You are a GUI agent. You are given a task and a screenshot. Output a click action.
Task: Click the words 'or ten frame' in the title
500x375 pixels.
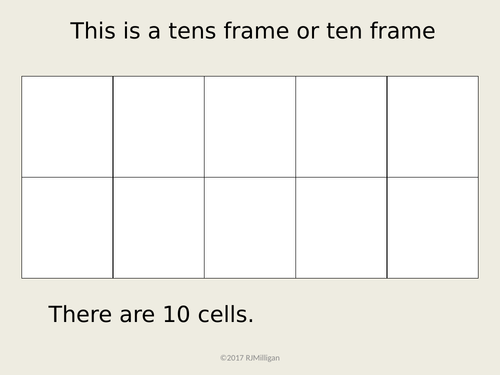tap(366, 31)
